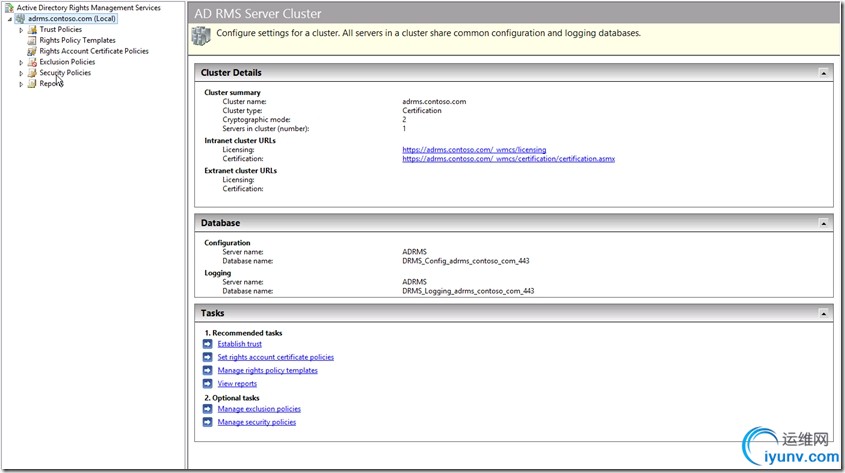Collapse the Tasks section
The width and height of the screenshot is (845, 473).
coord(823,313)
